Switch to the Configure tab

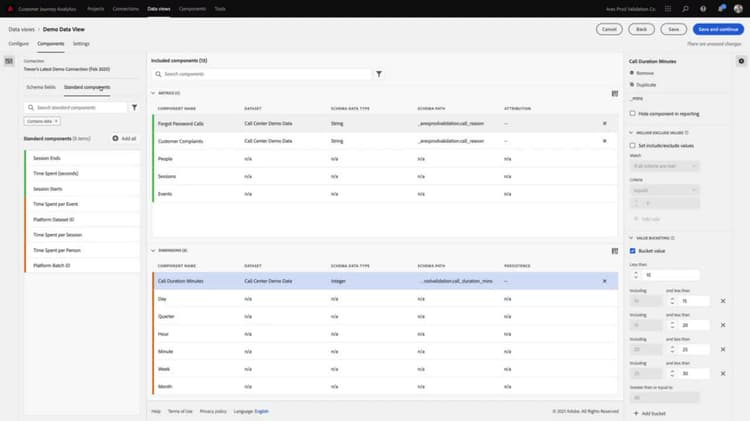pos(19,44)
